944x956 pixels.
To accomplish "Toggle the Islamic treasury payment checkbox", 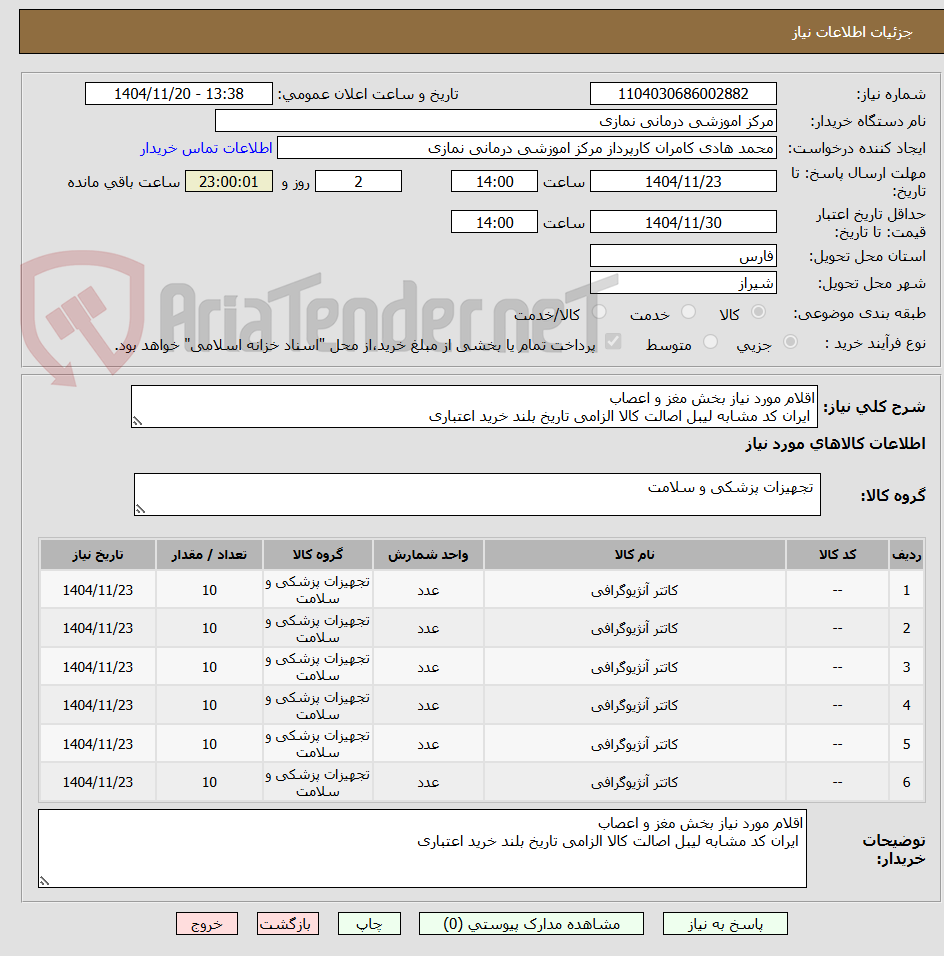I will pos(613,342).
